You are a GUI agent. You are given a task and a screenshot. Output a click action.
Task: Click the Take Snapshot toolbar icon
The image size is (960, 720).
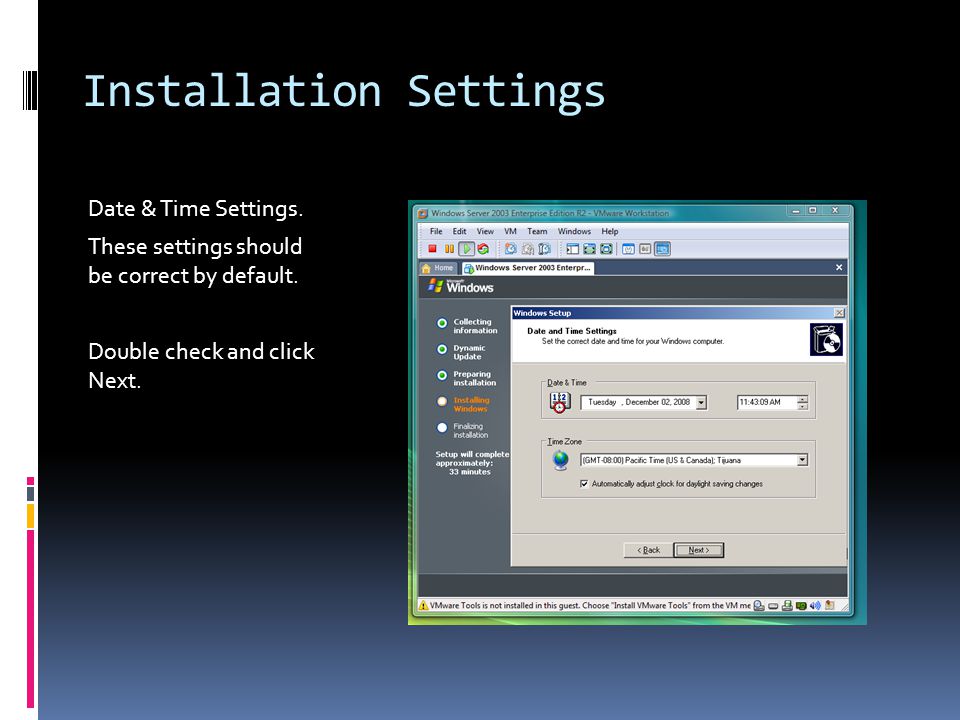click(511, 249)
